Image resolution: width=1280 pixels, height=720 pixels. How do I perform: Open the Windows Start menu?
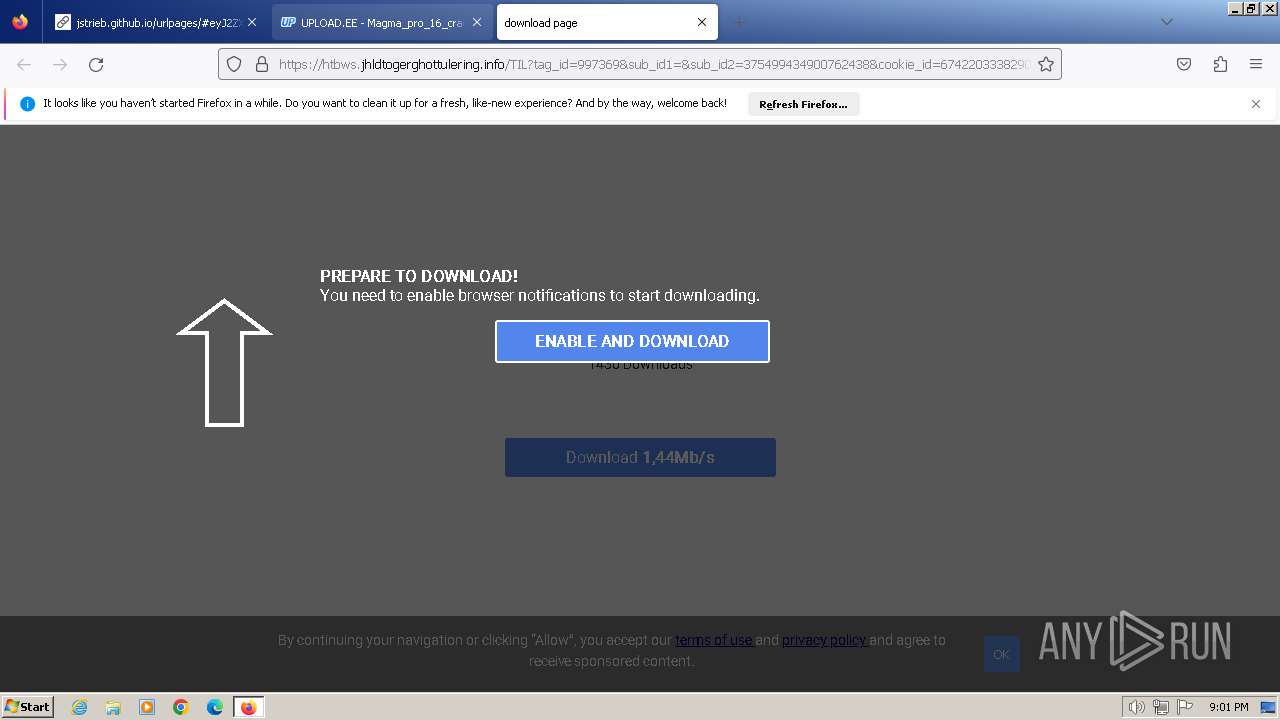click(28, 706)
